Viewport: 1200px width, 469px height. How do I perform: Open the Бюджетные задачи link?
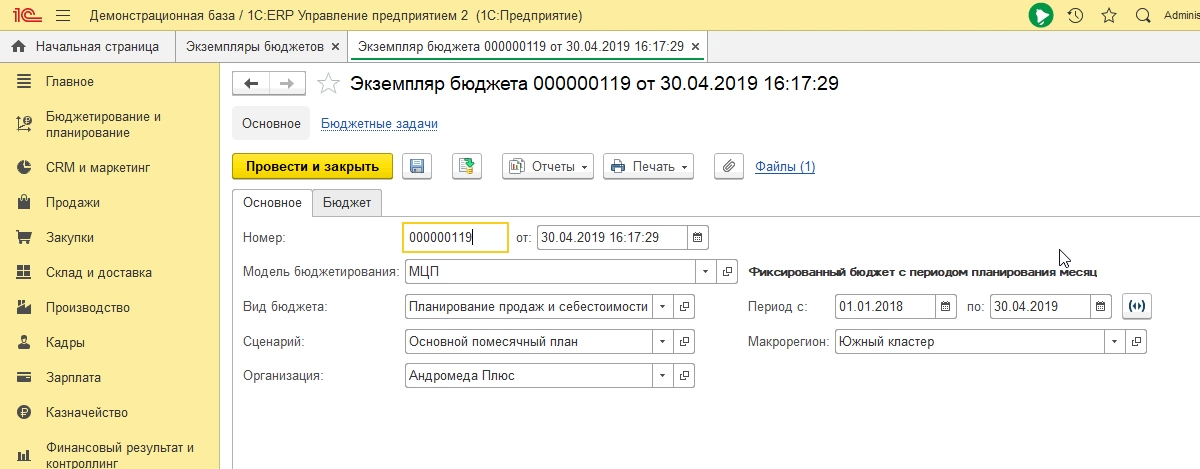(379, 124)
